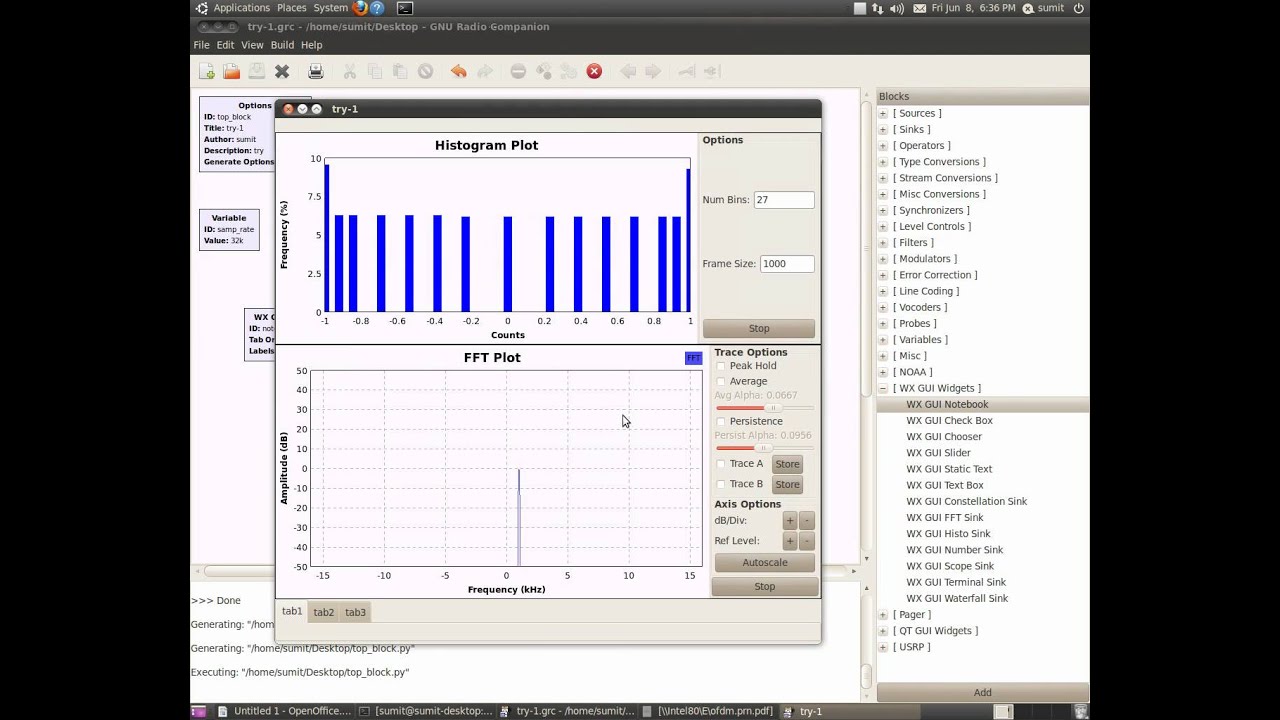Expand the Sources block category

883,114
